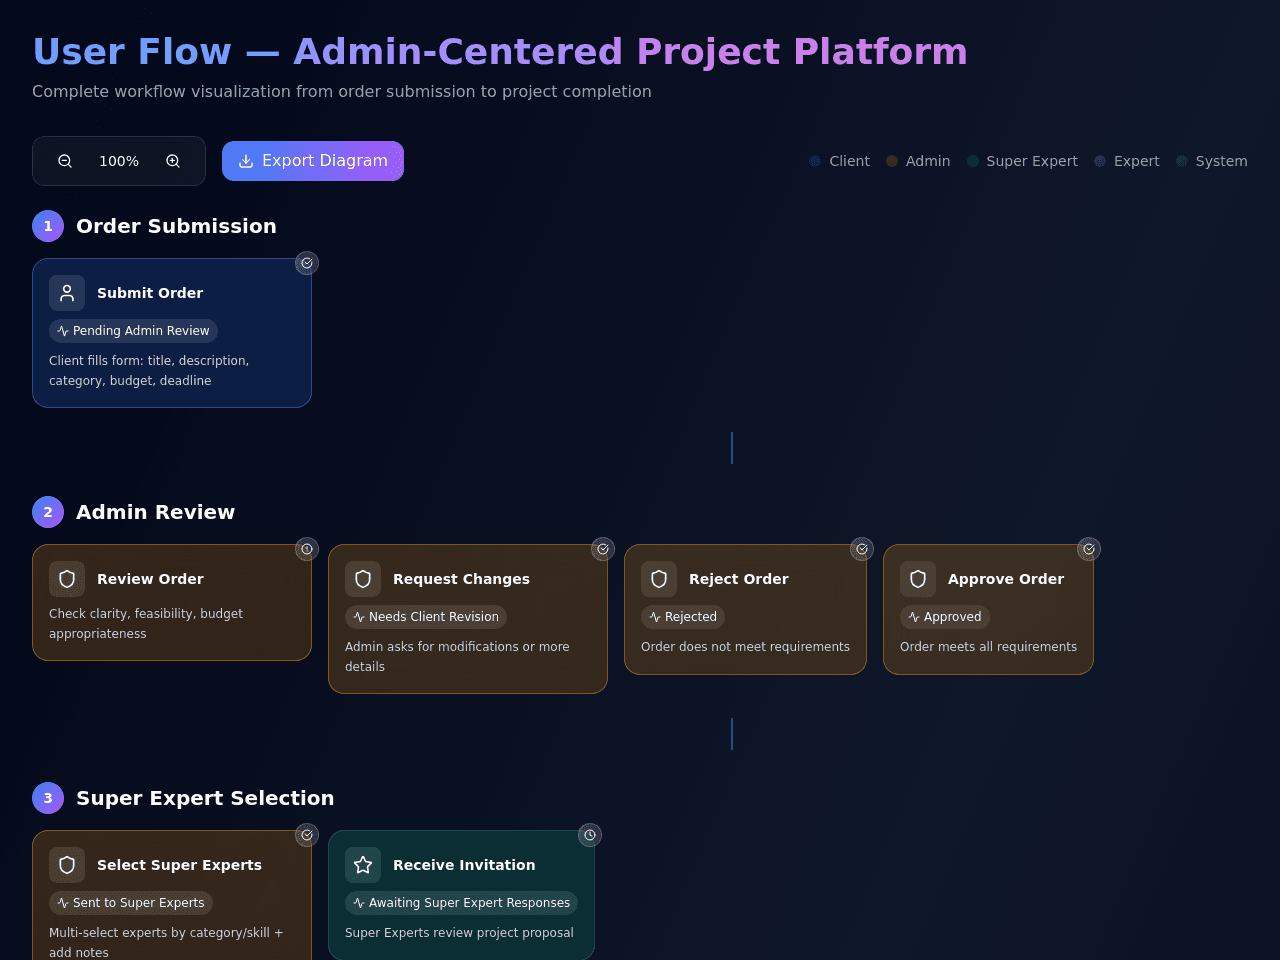The image size is (1280, 960).
Task: Click the download icon in Export Diagram
Action: (246, 161)
